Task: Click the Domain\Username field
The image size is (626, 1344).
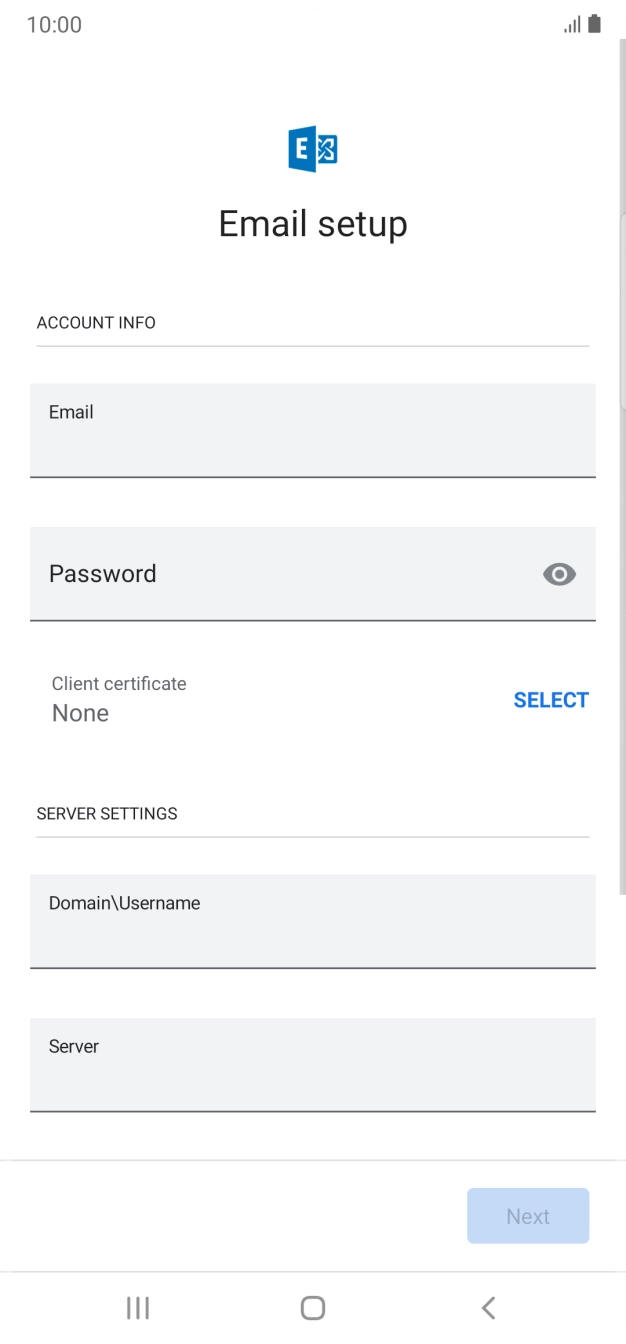Action: click(312, 922)
